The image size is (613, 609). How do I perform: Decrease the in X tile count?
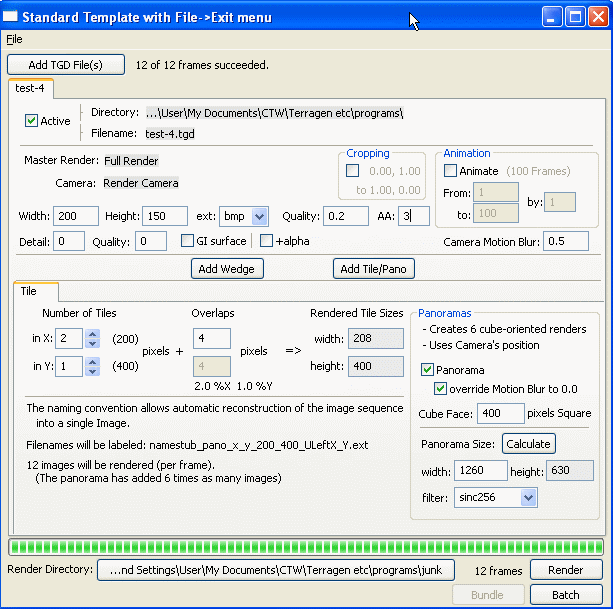[92, 343]
